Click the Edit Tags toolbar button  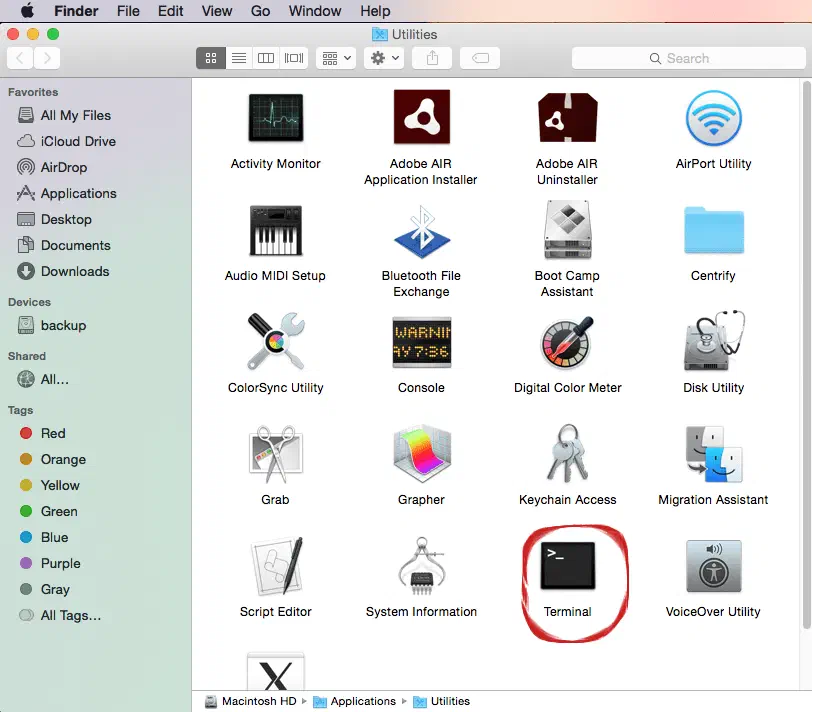coord(480,58)
